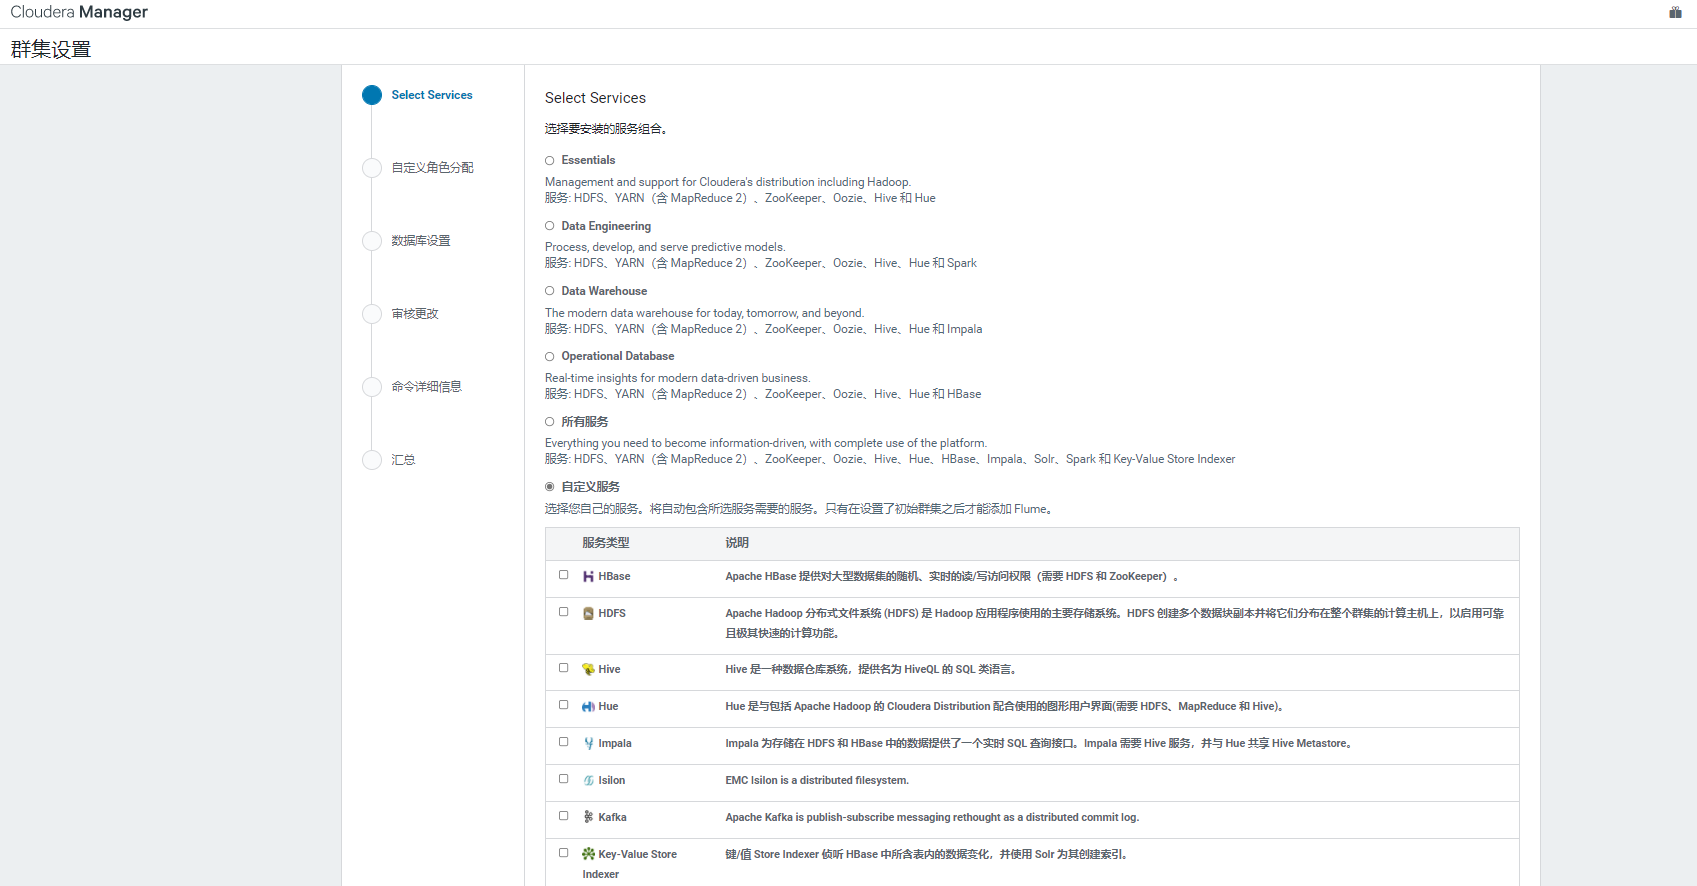Click the Key-Value Store Indexer icon
1697x886 pixels.
tap(588, 855)
